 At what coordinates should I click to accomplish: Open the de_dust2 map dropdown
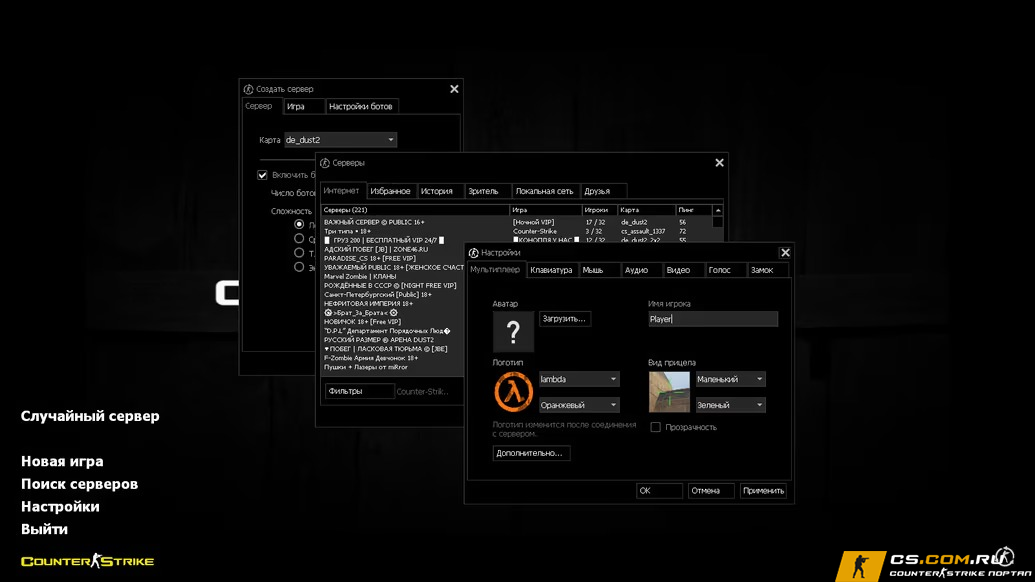point(340,140)
